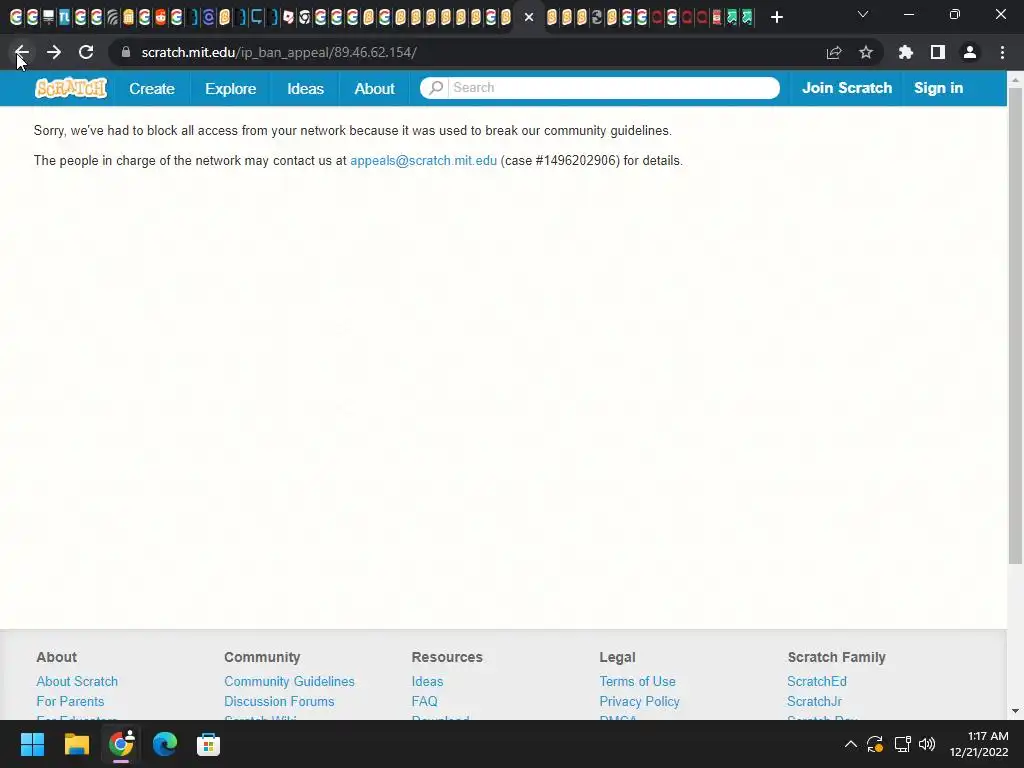The image size is (1024, 768).
Task: Open ScratchJr footer link
Action: click(814, 701)
